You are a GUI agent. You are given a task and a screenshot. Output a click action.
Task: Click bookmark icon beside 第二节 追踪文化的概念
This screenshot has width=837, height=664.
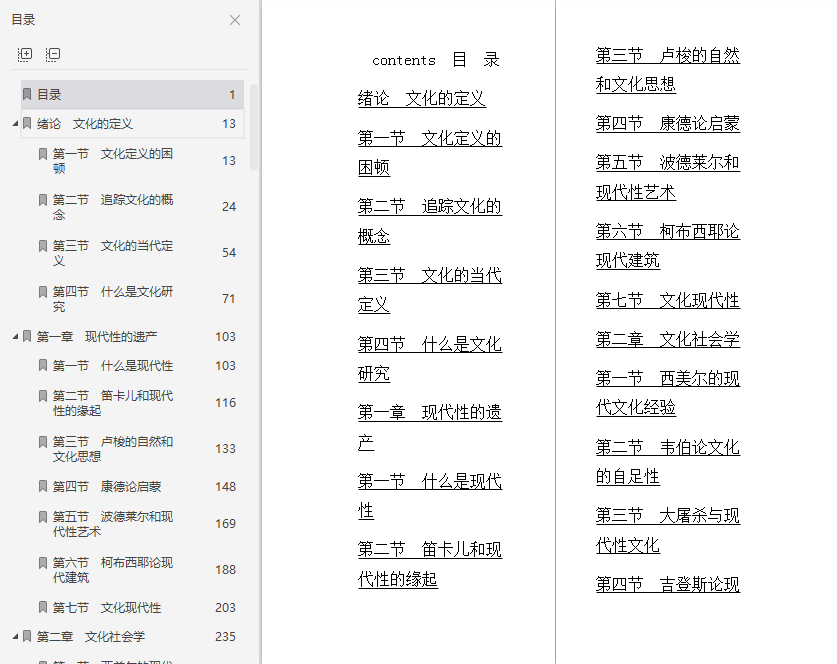[43, 200]
